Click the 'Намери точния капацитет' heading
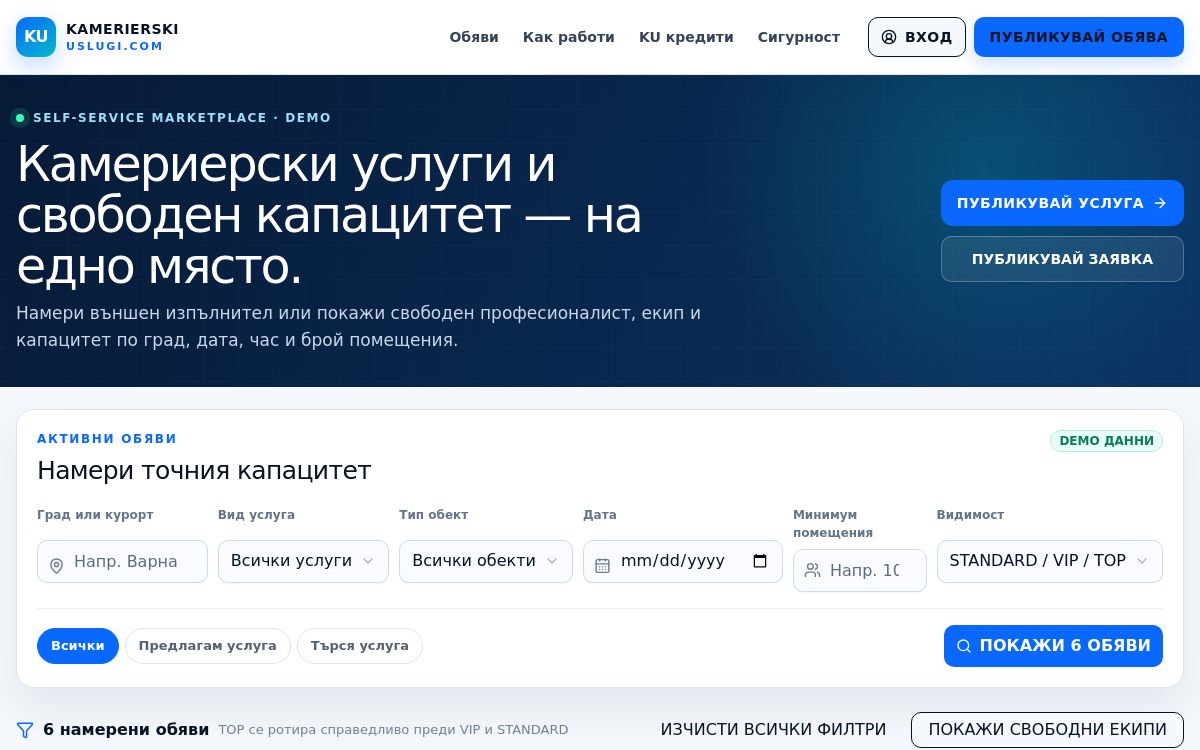Image resolution: width=1200 pixels, height=750 pixels. pyautogui.click(x=204, y=470)
